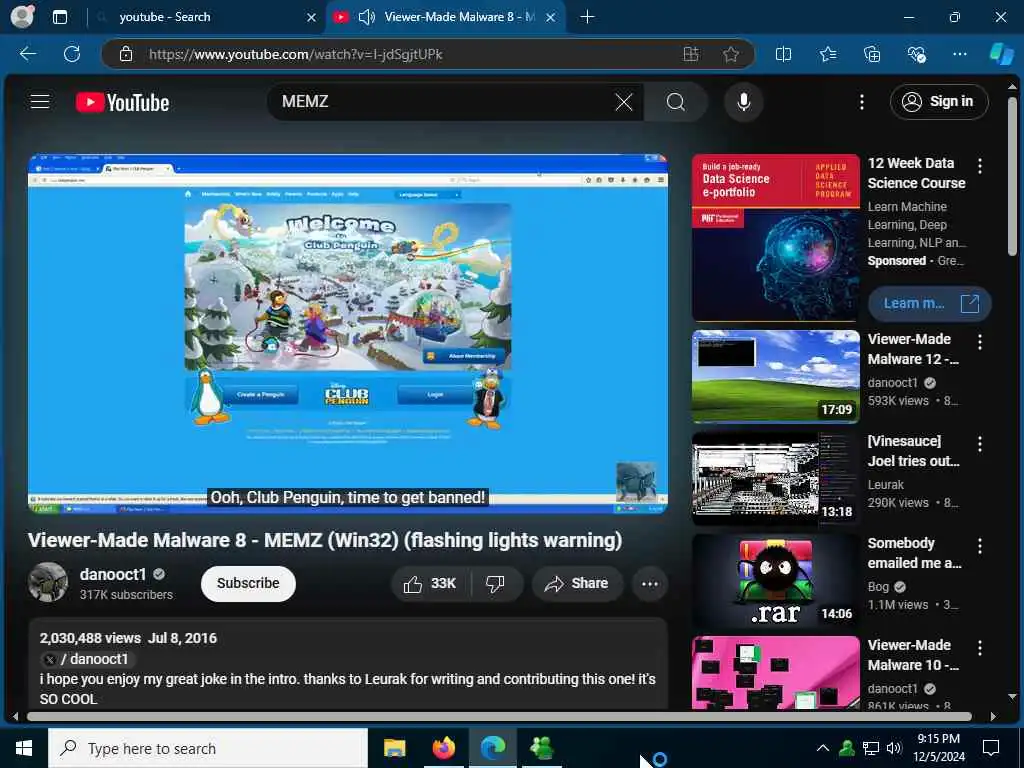Go back to previous page
Image resolution: width=1024 pixels, height=768 pixels.
(x=28, y=54)
